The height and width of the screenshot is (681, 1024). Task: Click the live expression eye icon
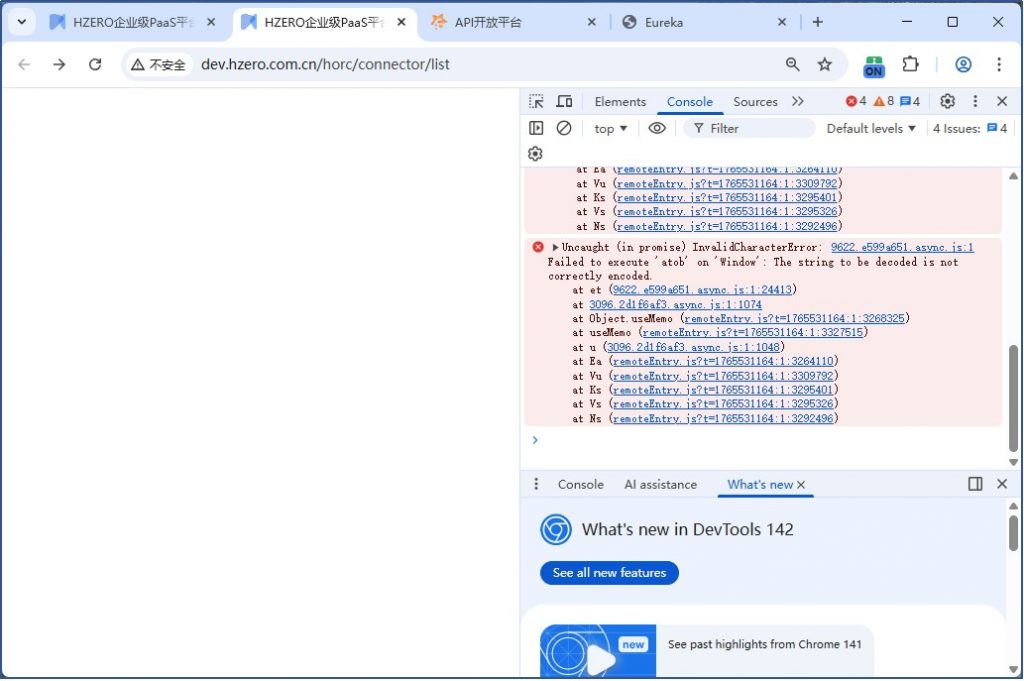pos(657,128)
